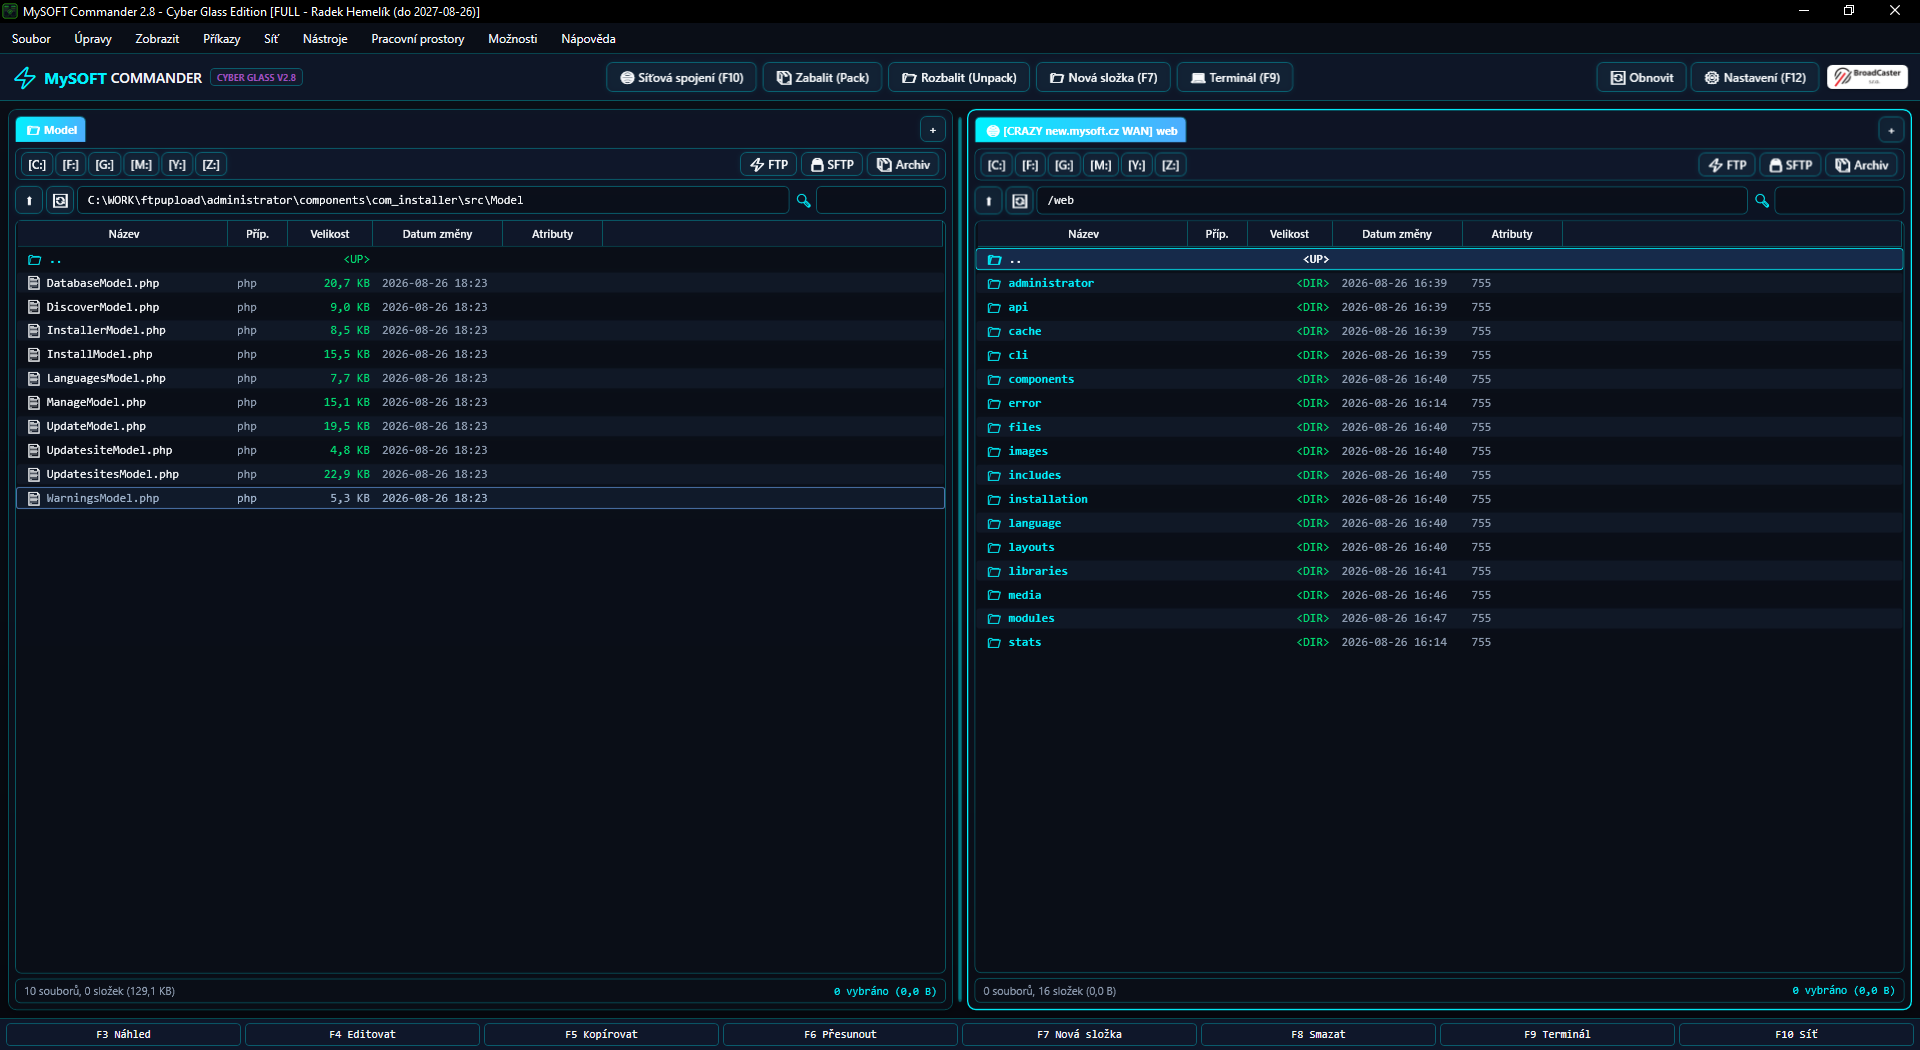
Task: Click Obnovit refresh button
Action: [x=1641, y=78]
